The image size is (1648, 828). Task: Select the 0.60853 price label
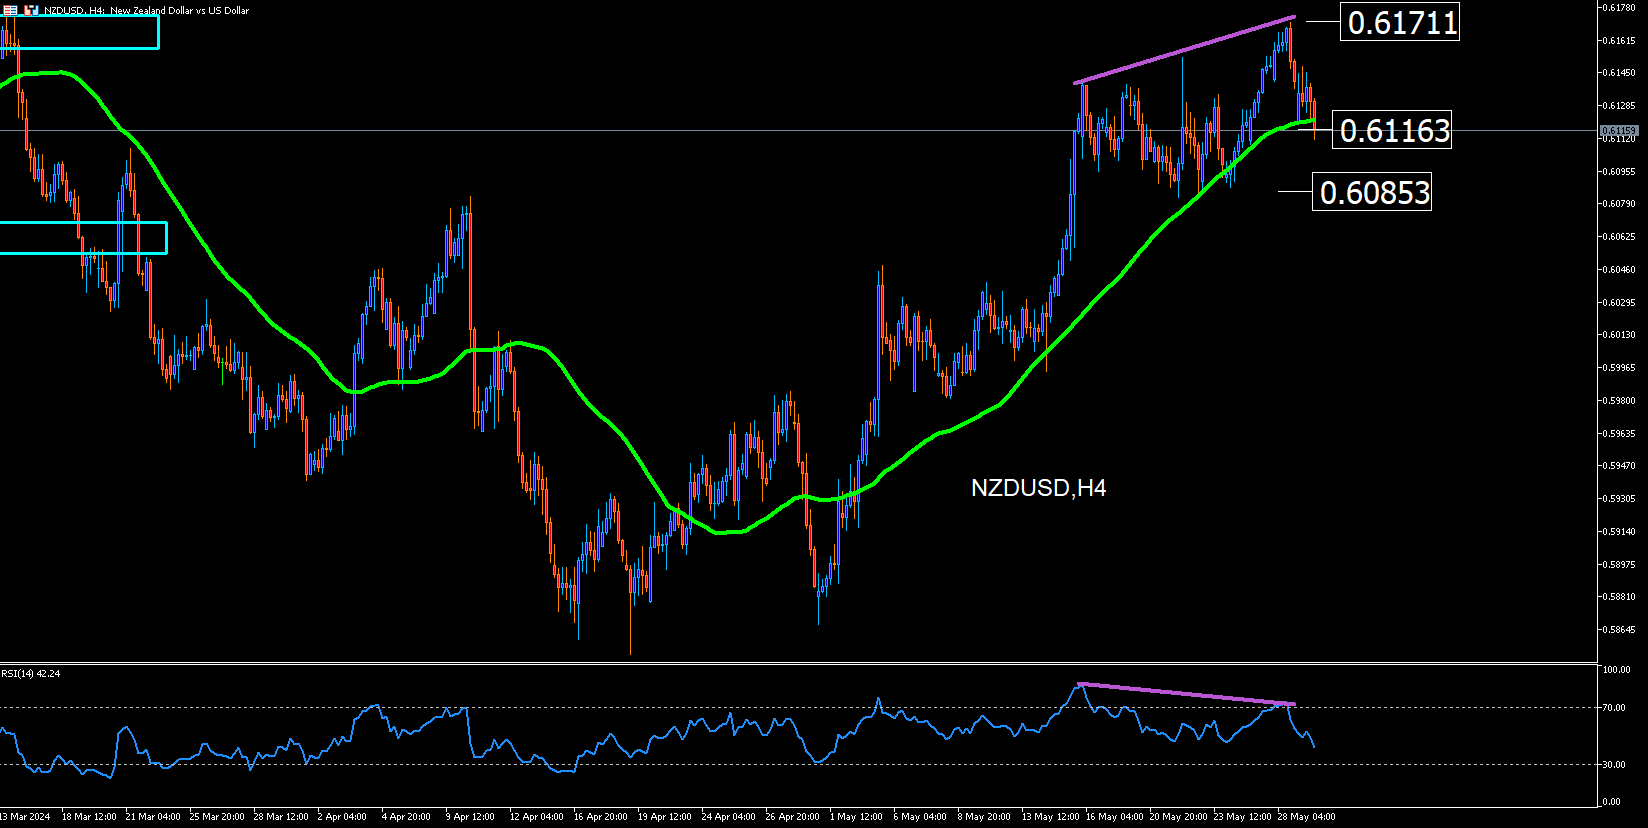(1371, 191)
